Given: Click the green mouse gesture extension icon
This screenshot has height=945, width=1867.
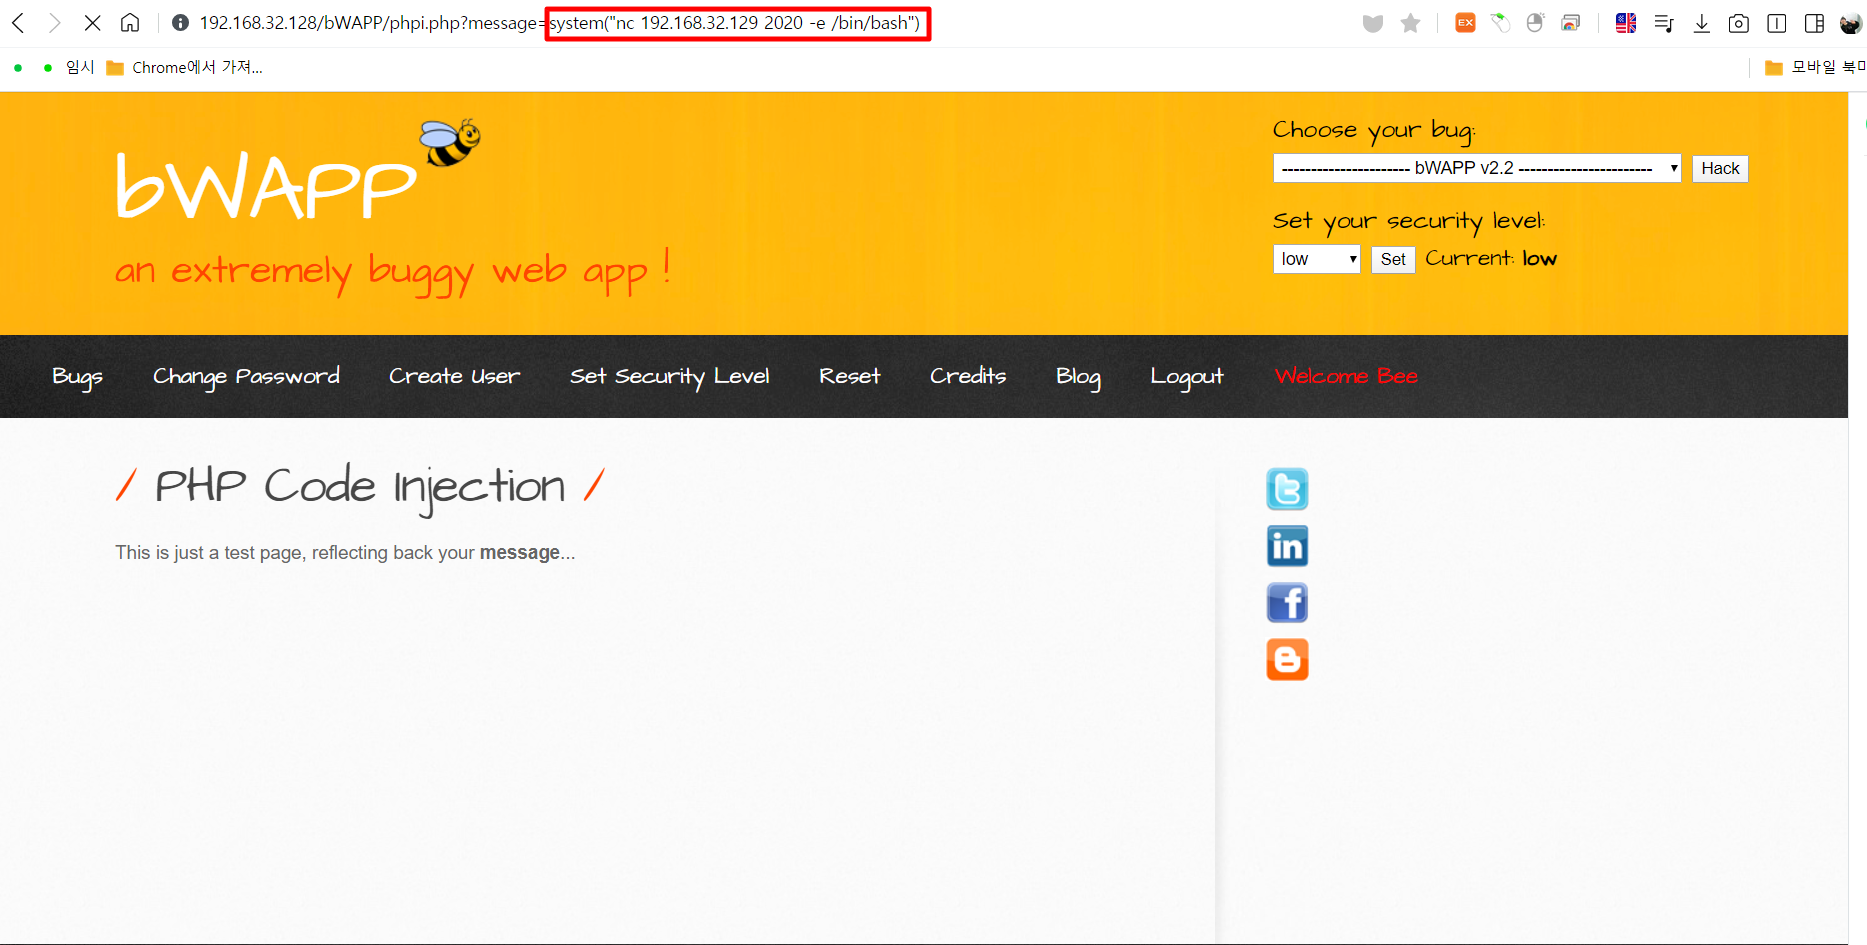Looking at the screenshot, I should pos(1500,23).
